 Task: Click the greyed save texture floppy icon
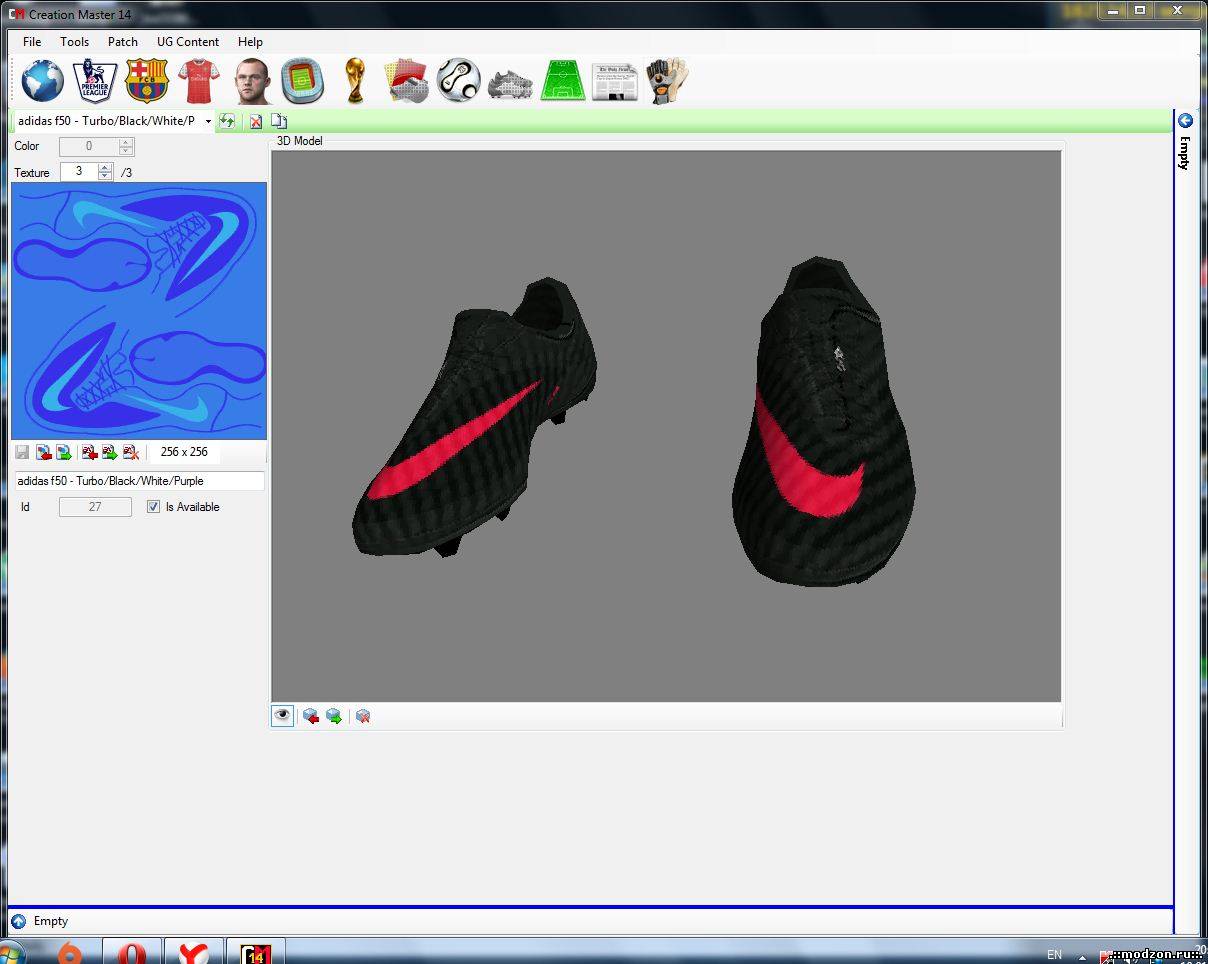pyautogui.click(x=22, y=452)
